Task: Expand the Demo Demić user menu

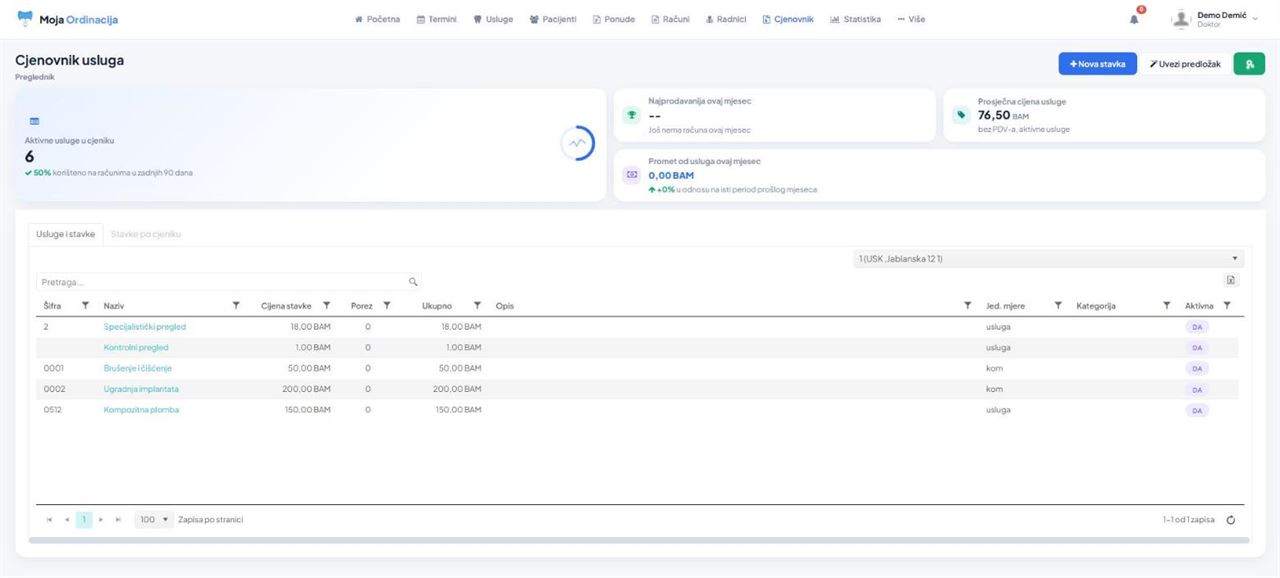Action: [x=1215, y=19]
